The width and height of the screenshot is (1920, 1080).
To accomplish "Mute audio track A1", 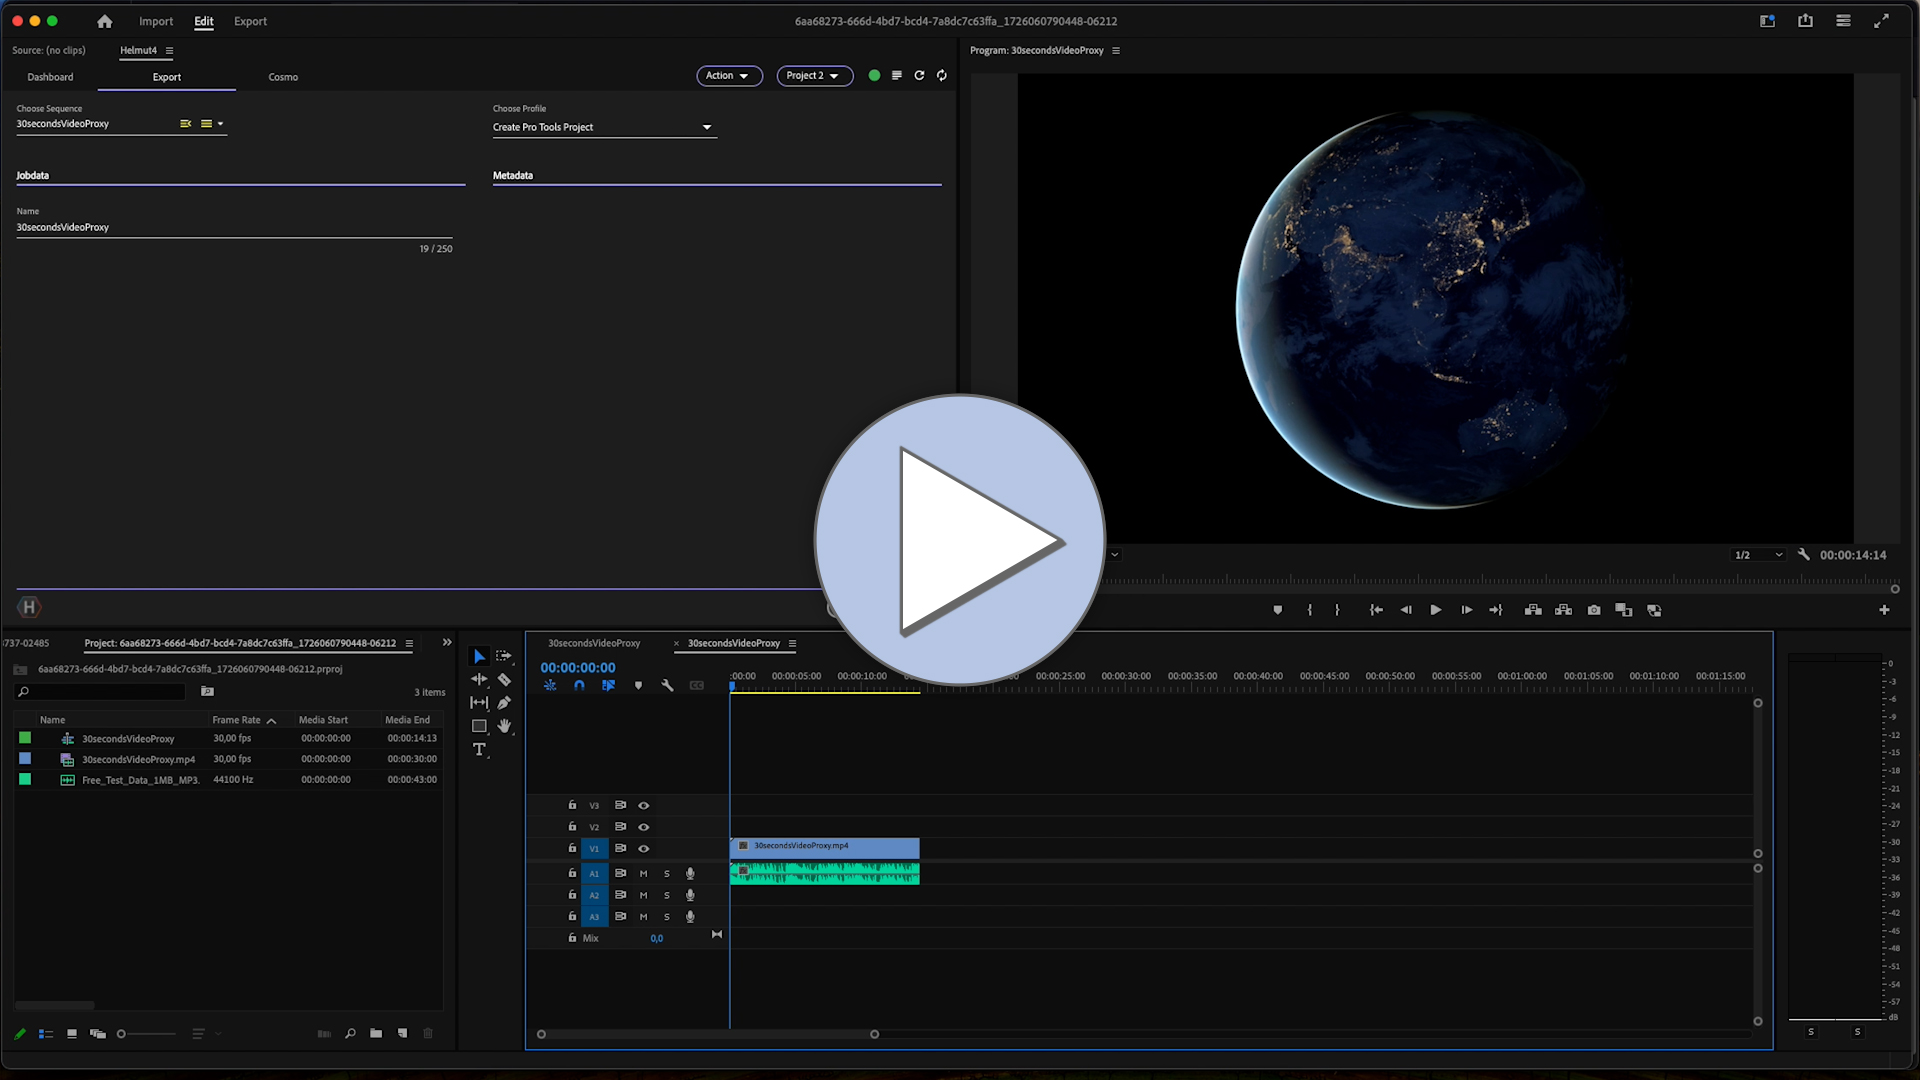I will pyautogui.click(x=643, y=874).
